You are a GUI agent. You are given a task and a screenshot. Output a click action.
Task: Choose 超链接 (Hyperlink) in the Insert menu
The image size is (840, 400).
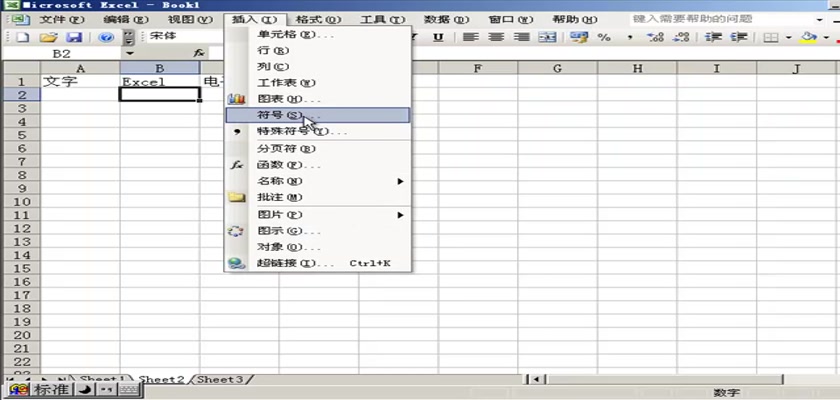[318, 263]
